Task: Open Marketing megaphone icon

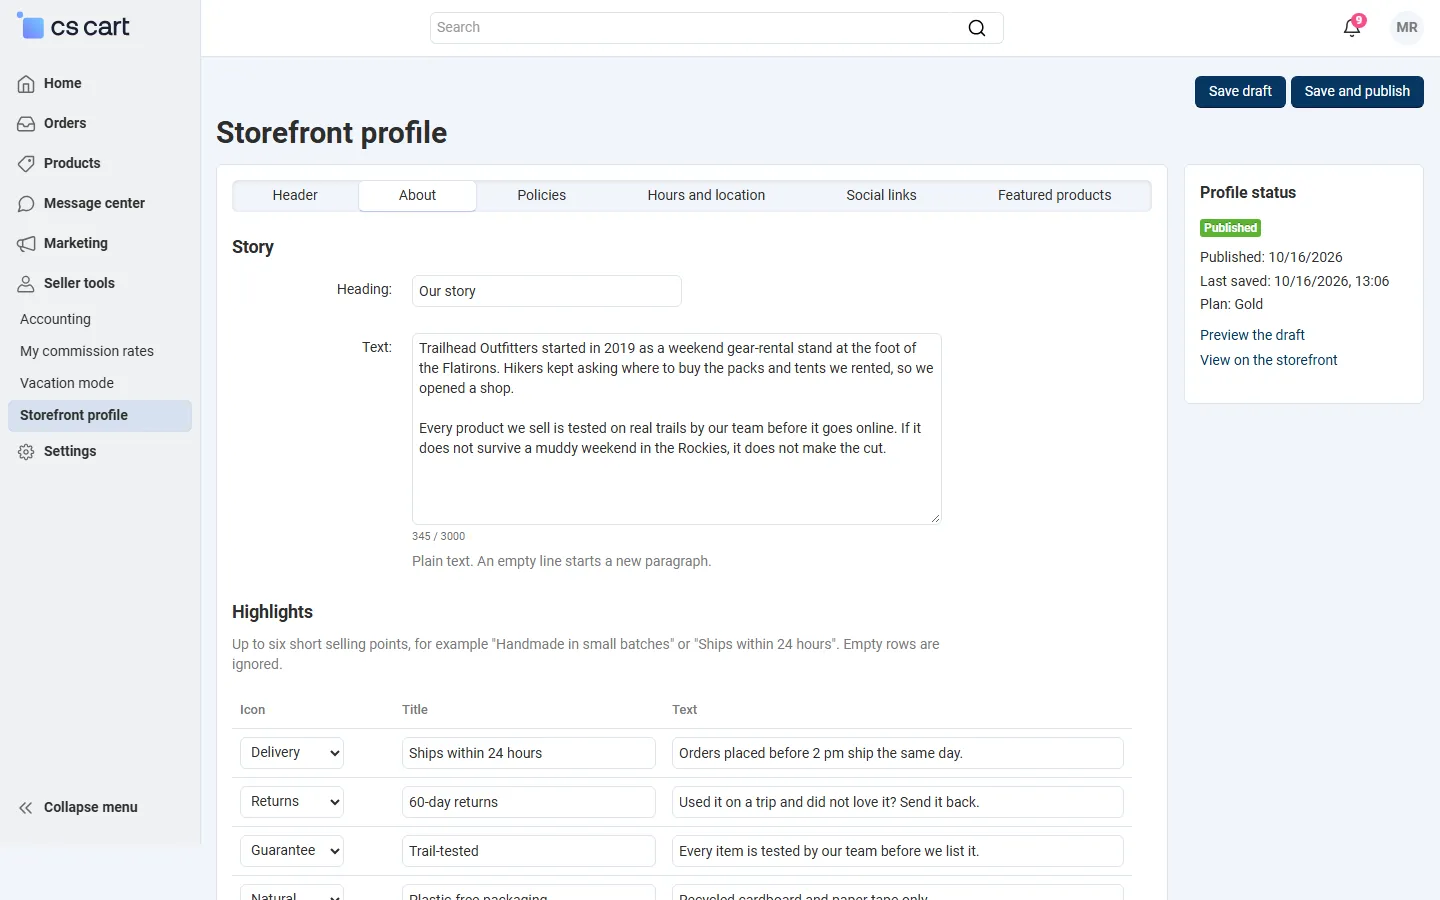Action: pyautogui.click(x=26, y=244)
